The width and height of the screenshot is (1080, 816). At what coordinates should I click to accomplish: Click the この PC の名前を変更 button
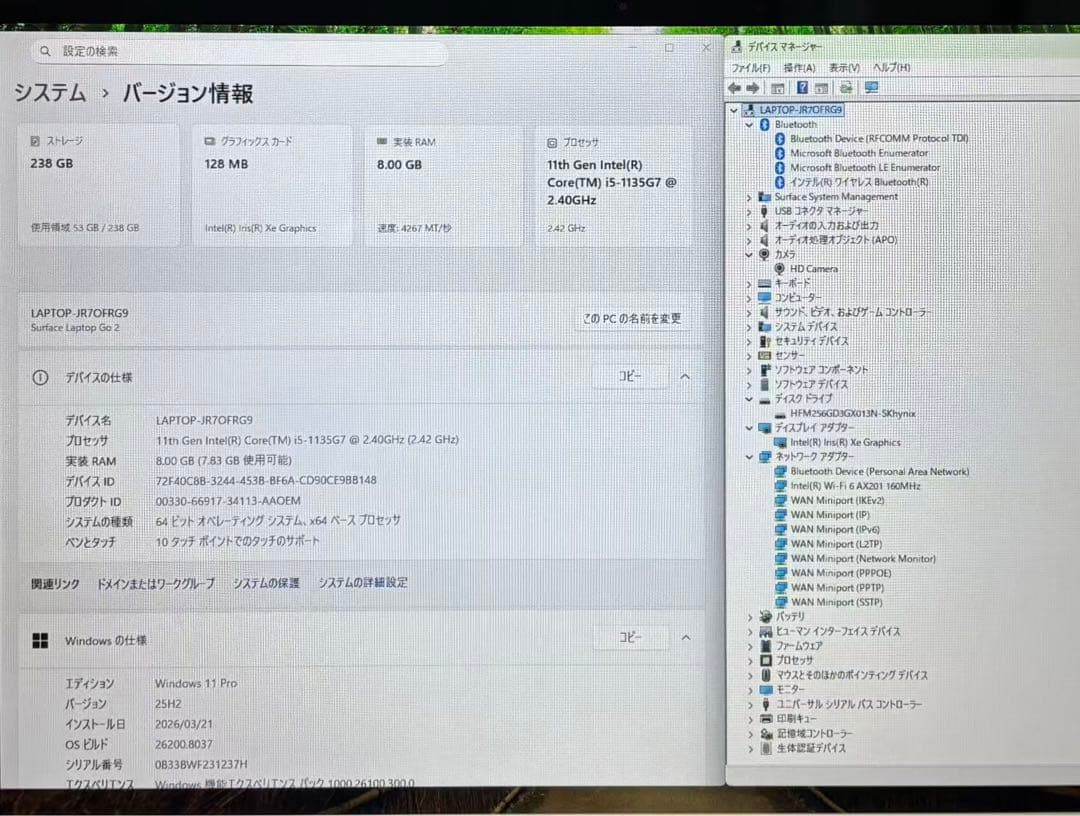click(633, 317)
